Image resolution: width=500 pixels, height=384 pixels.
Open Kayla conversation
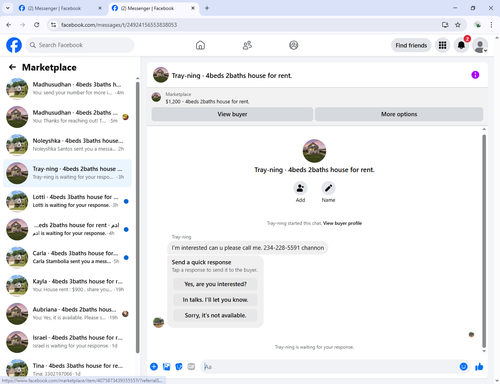click(67, 285)
